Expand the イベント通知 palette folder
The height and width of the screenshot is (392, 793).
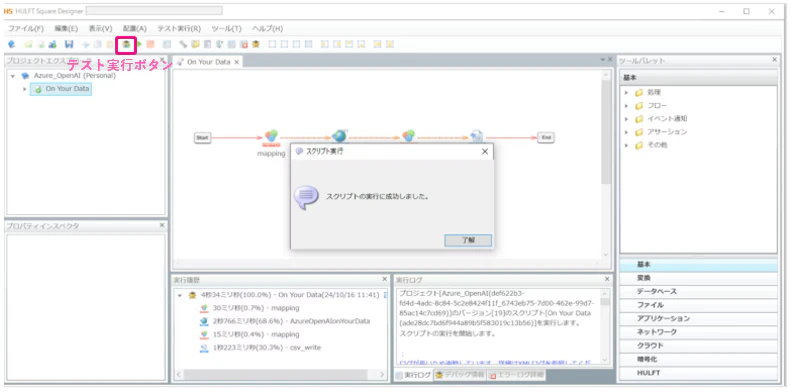(x=627, y=119)
